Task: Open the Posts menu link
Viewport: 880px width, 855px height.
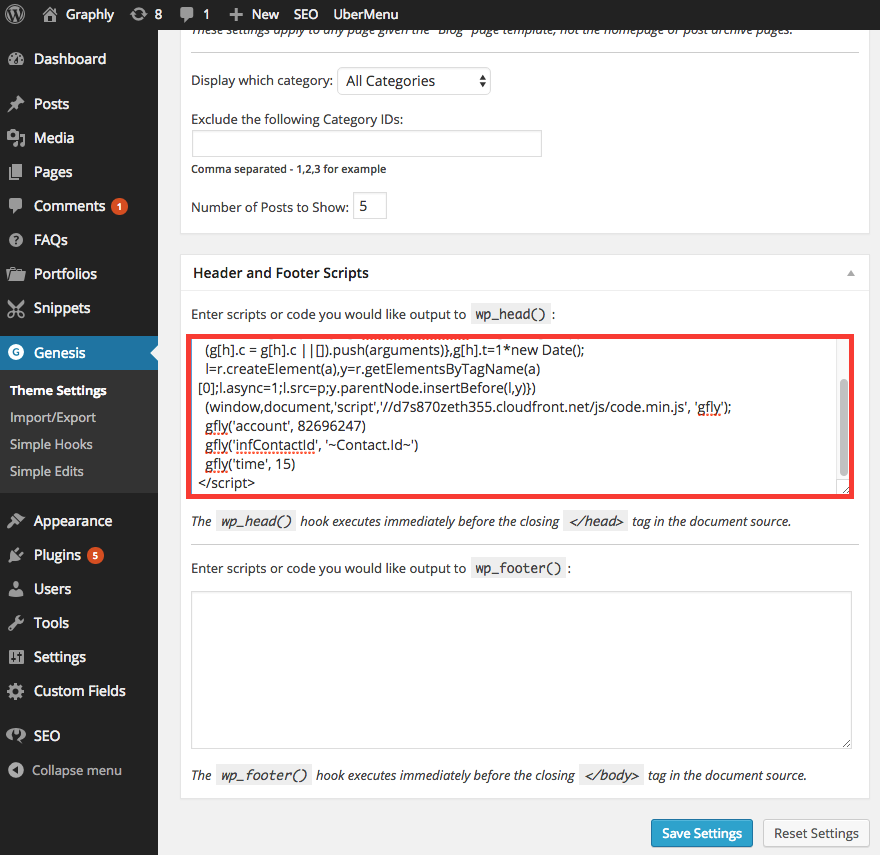Action: (52, 104)
